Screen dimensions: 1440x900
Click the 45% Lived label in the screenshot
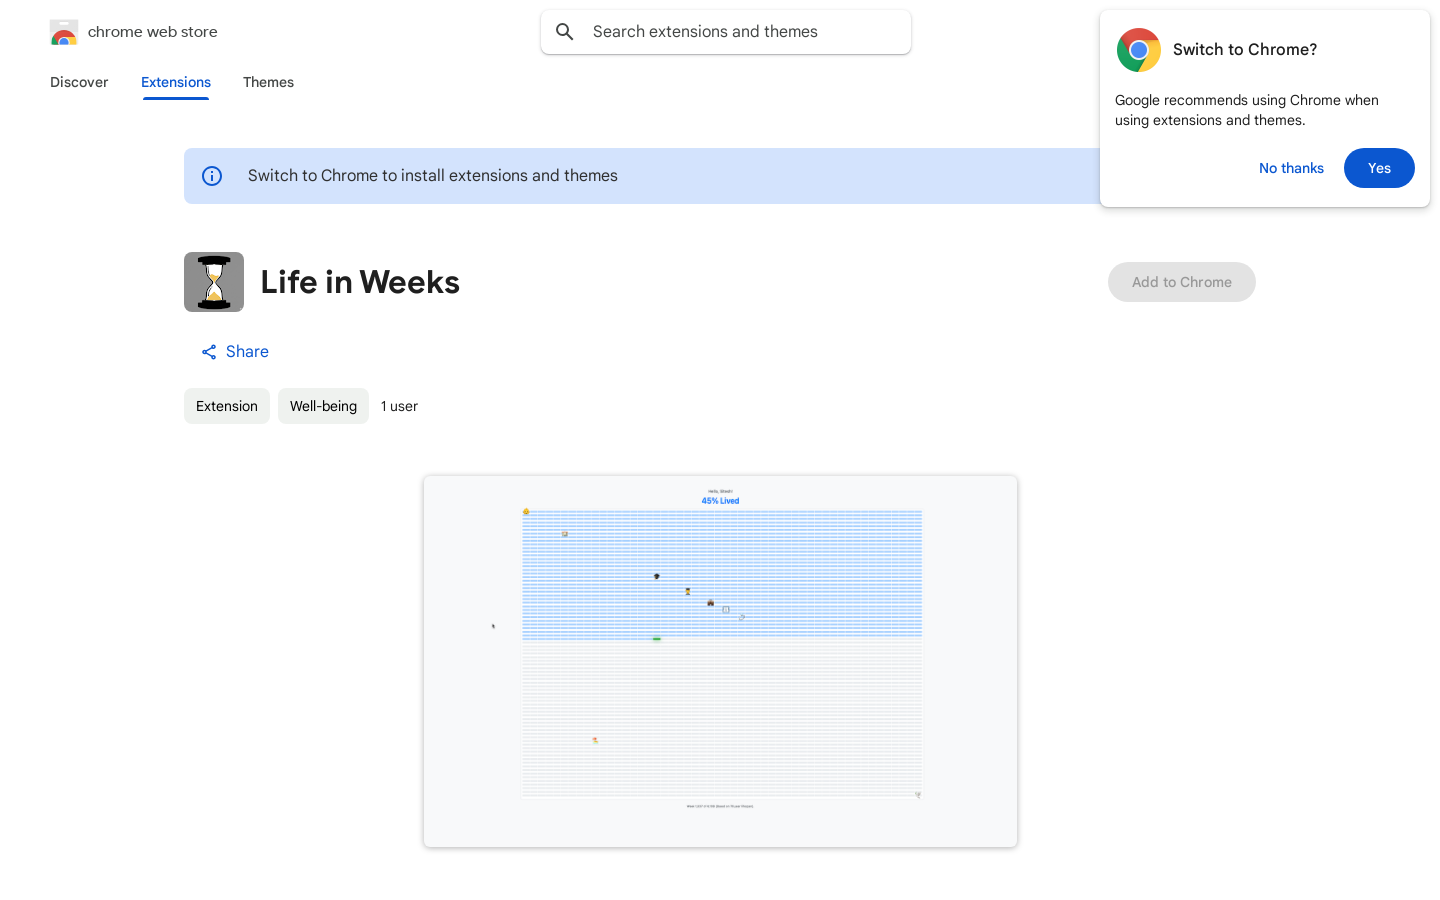pyautogui.click(x=720, y=501)
